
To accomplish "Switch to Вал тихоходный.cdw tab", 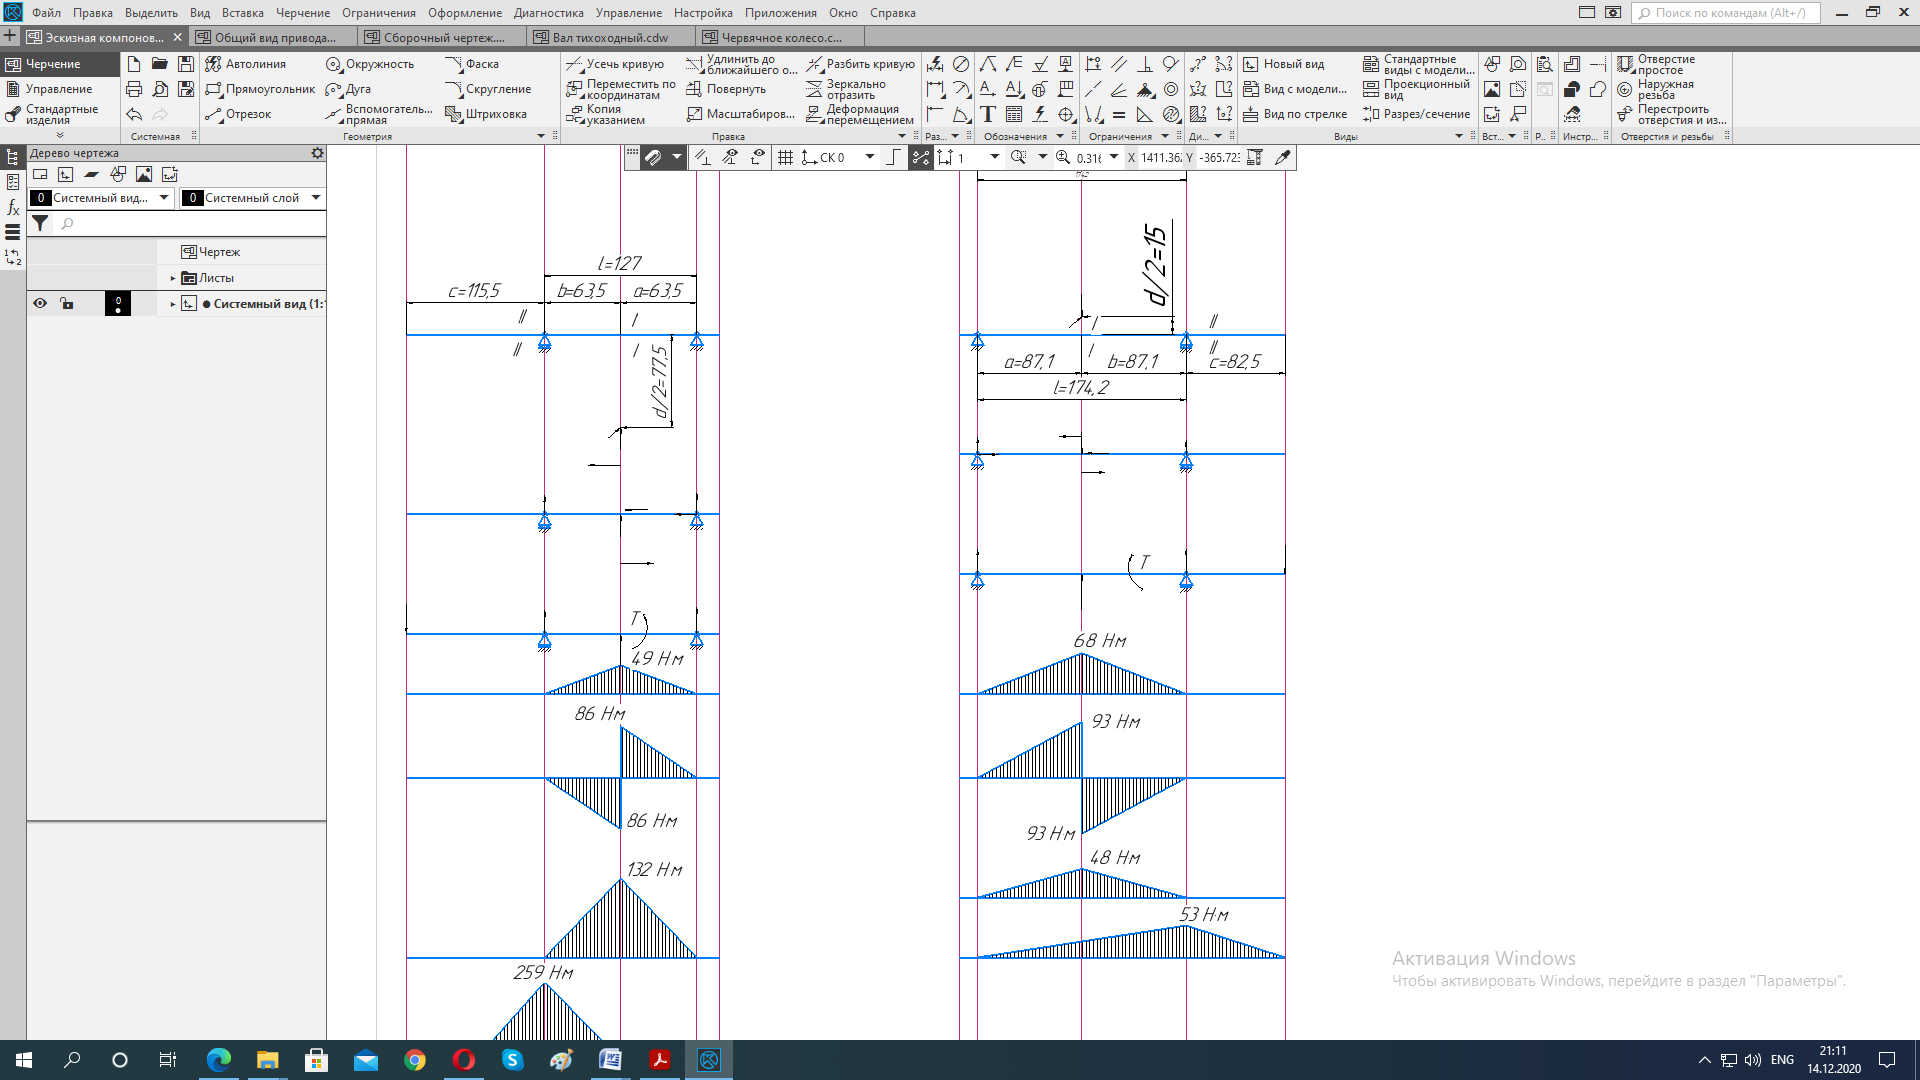I will (x=610, y=37).
